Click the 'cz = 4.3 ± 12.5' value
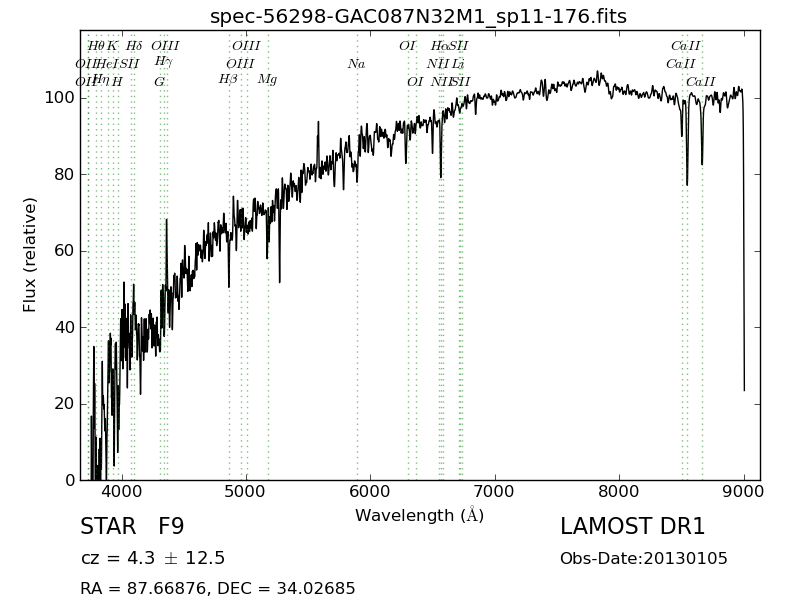This screenshot has height=600, width=800. (x=153, y=558)
